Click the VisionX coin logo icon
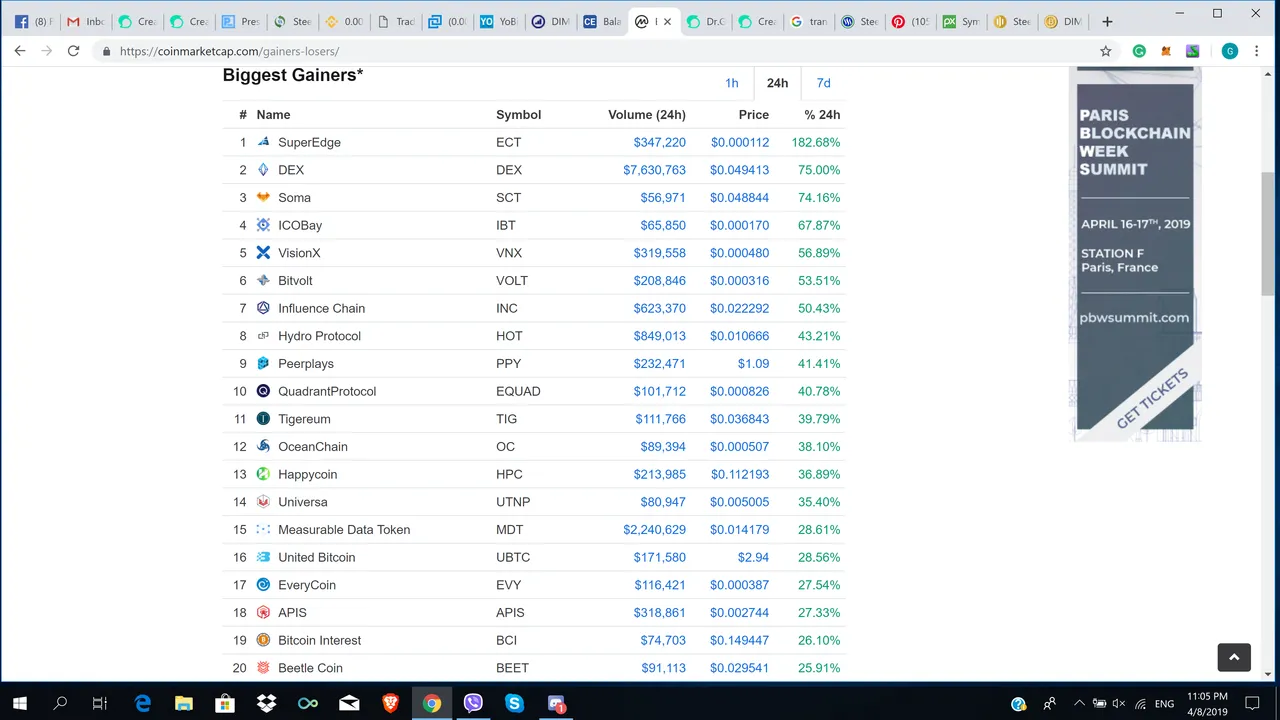1280x720 pixels. click(x=263, y=253)
